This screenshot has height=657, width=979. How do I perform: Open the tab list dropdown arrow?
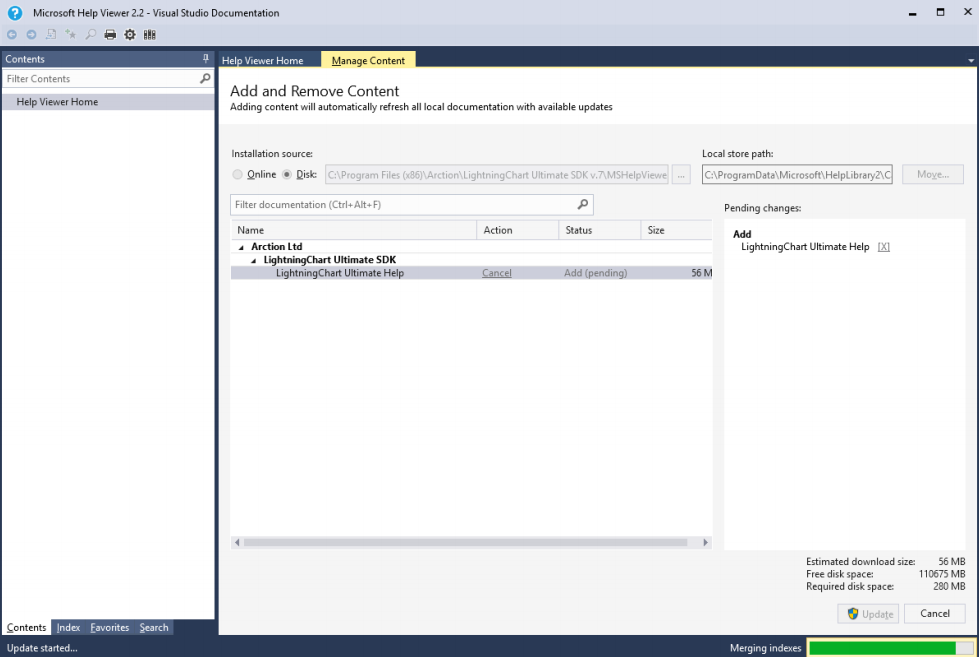click(x=969, y=60)
